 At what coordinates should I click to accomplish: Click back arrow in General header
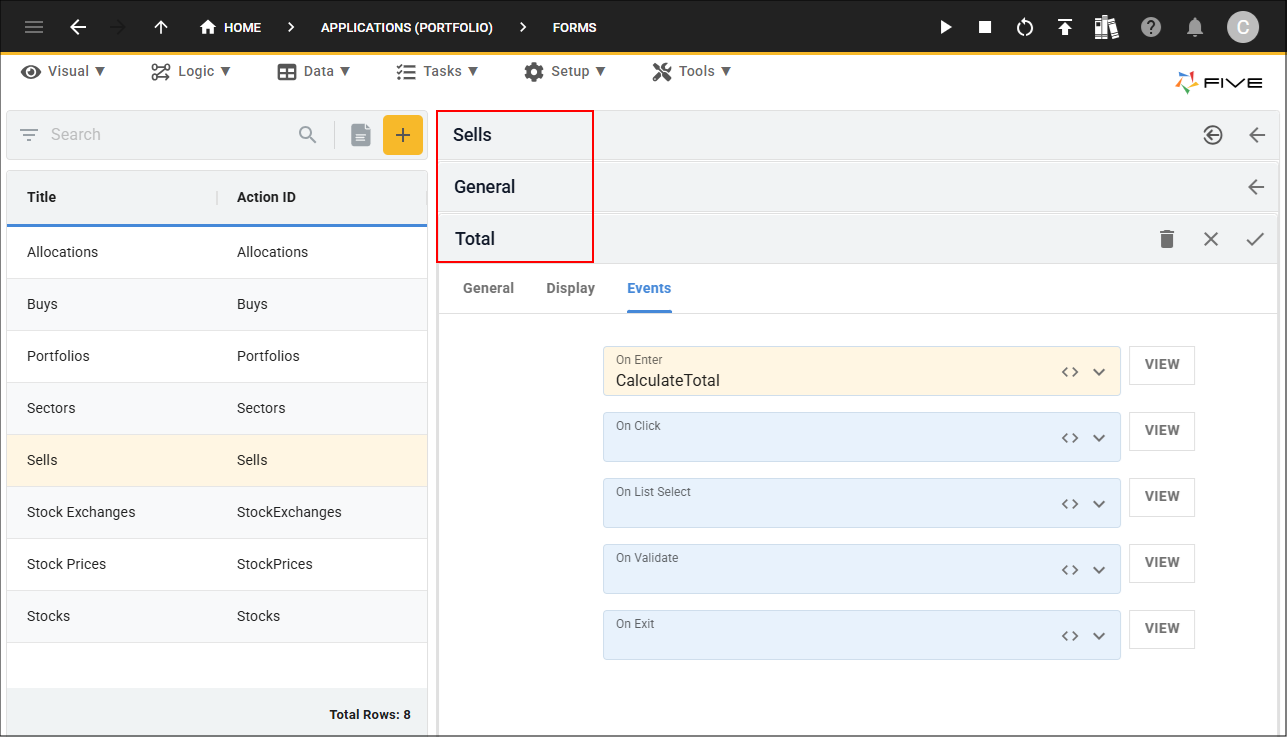(1257, 187)
